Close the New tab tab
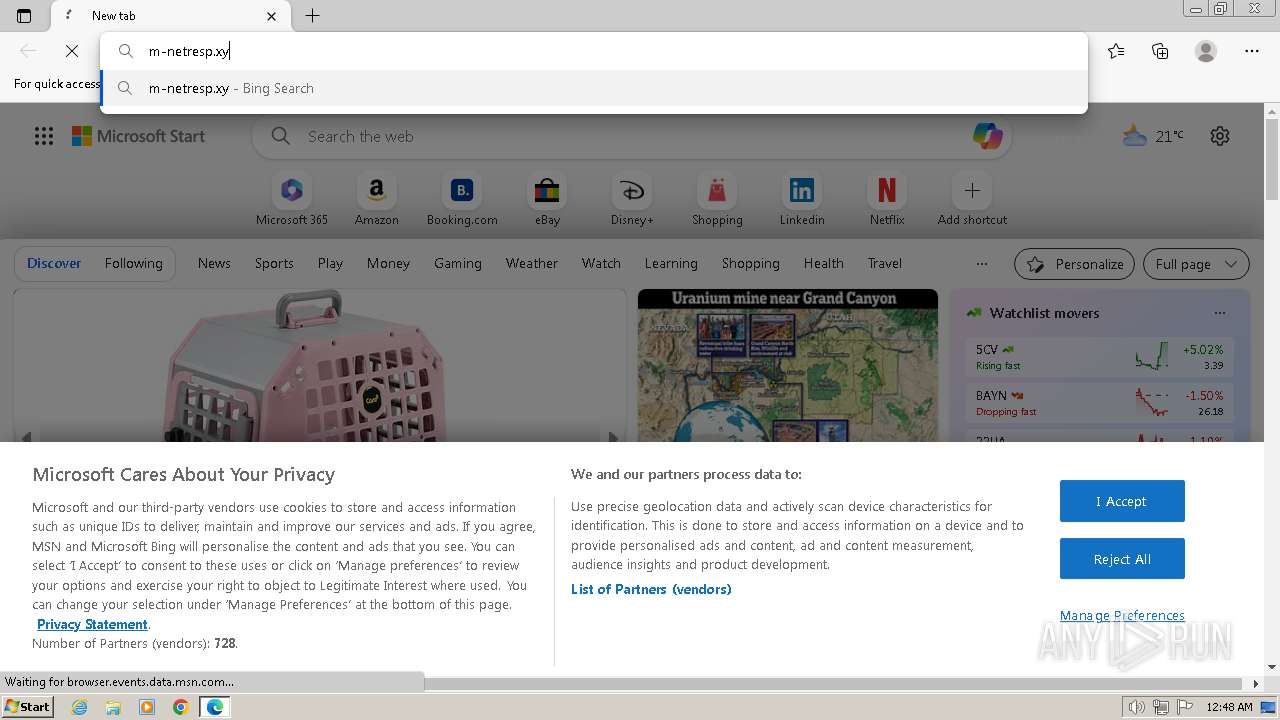This screenshot has height=720, width=1280. (271, 16)
